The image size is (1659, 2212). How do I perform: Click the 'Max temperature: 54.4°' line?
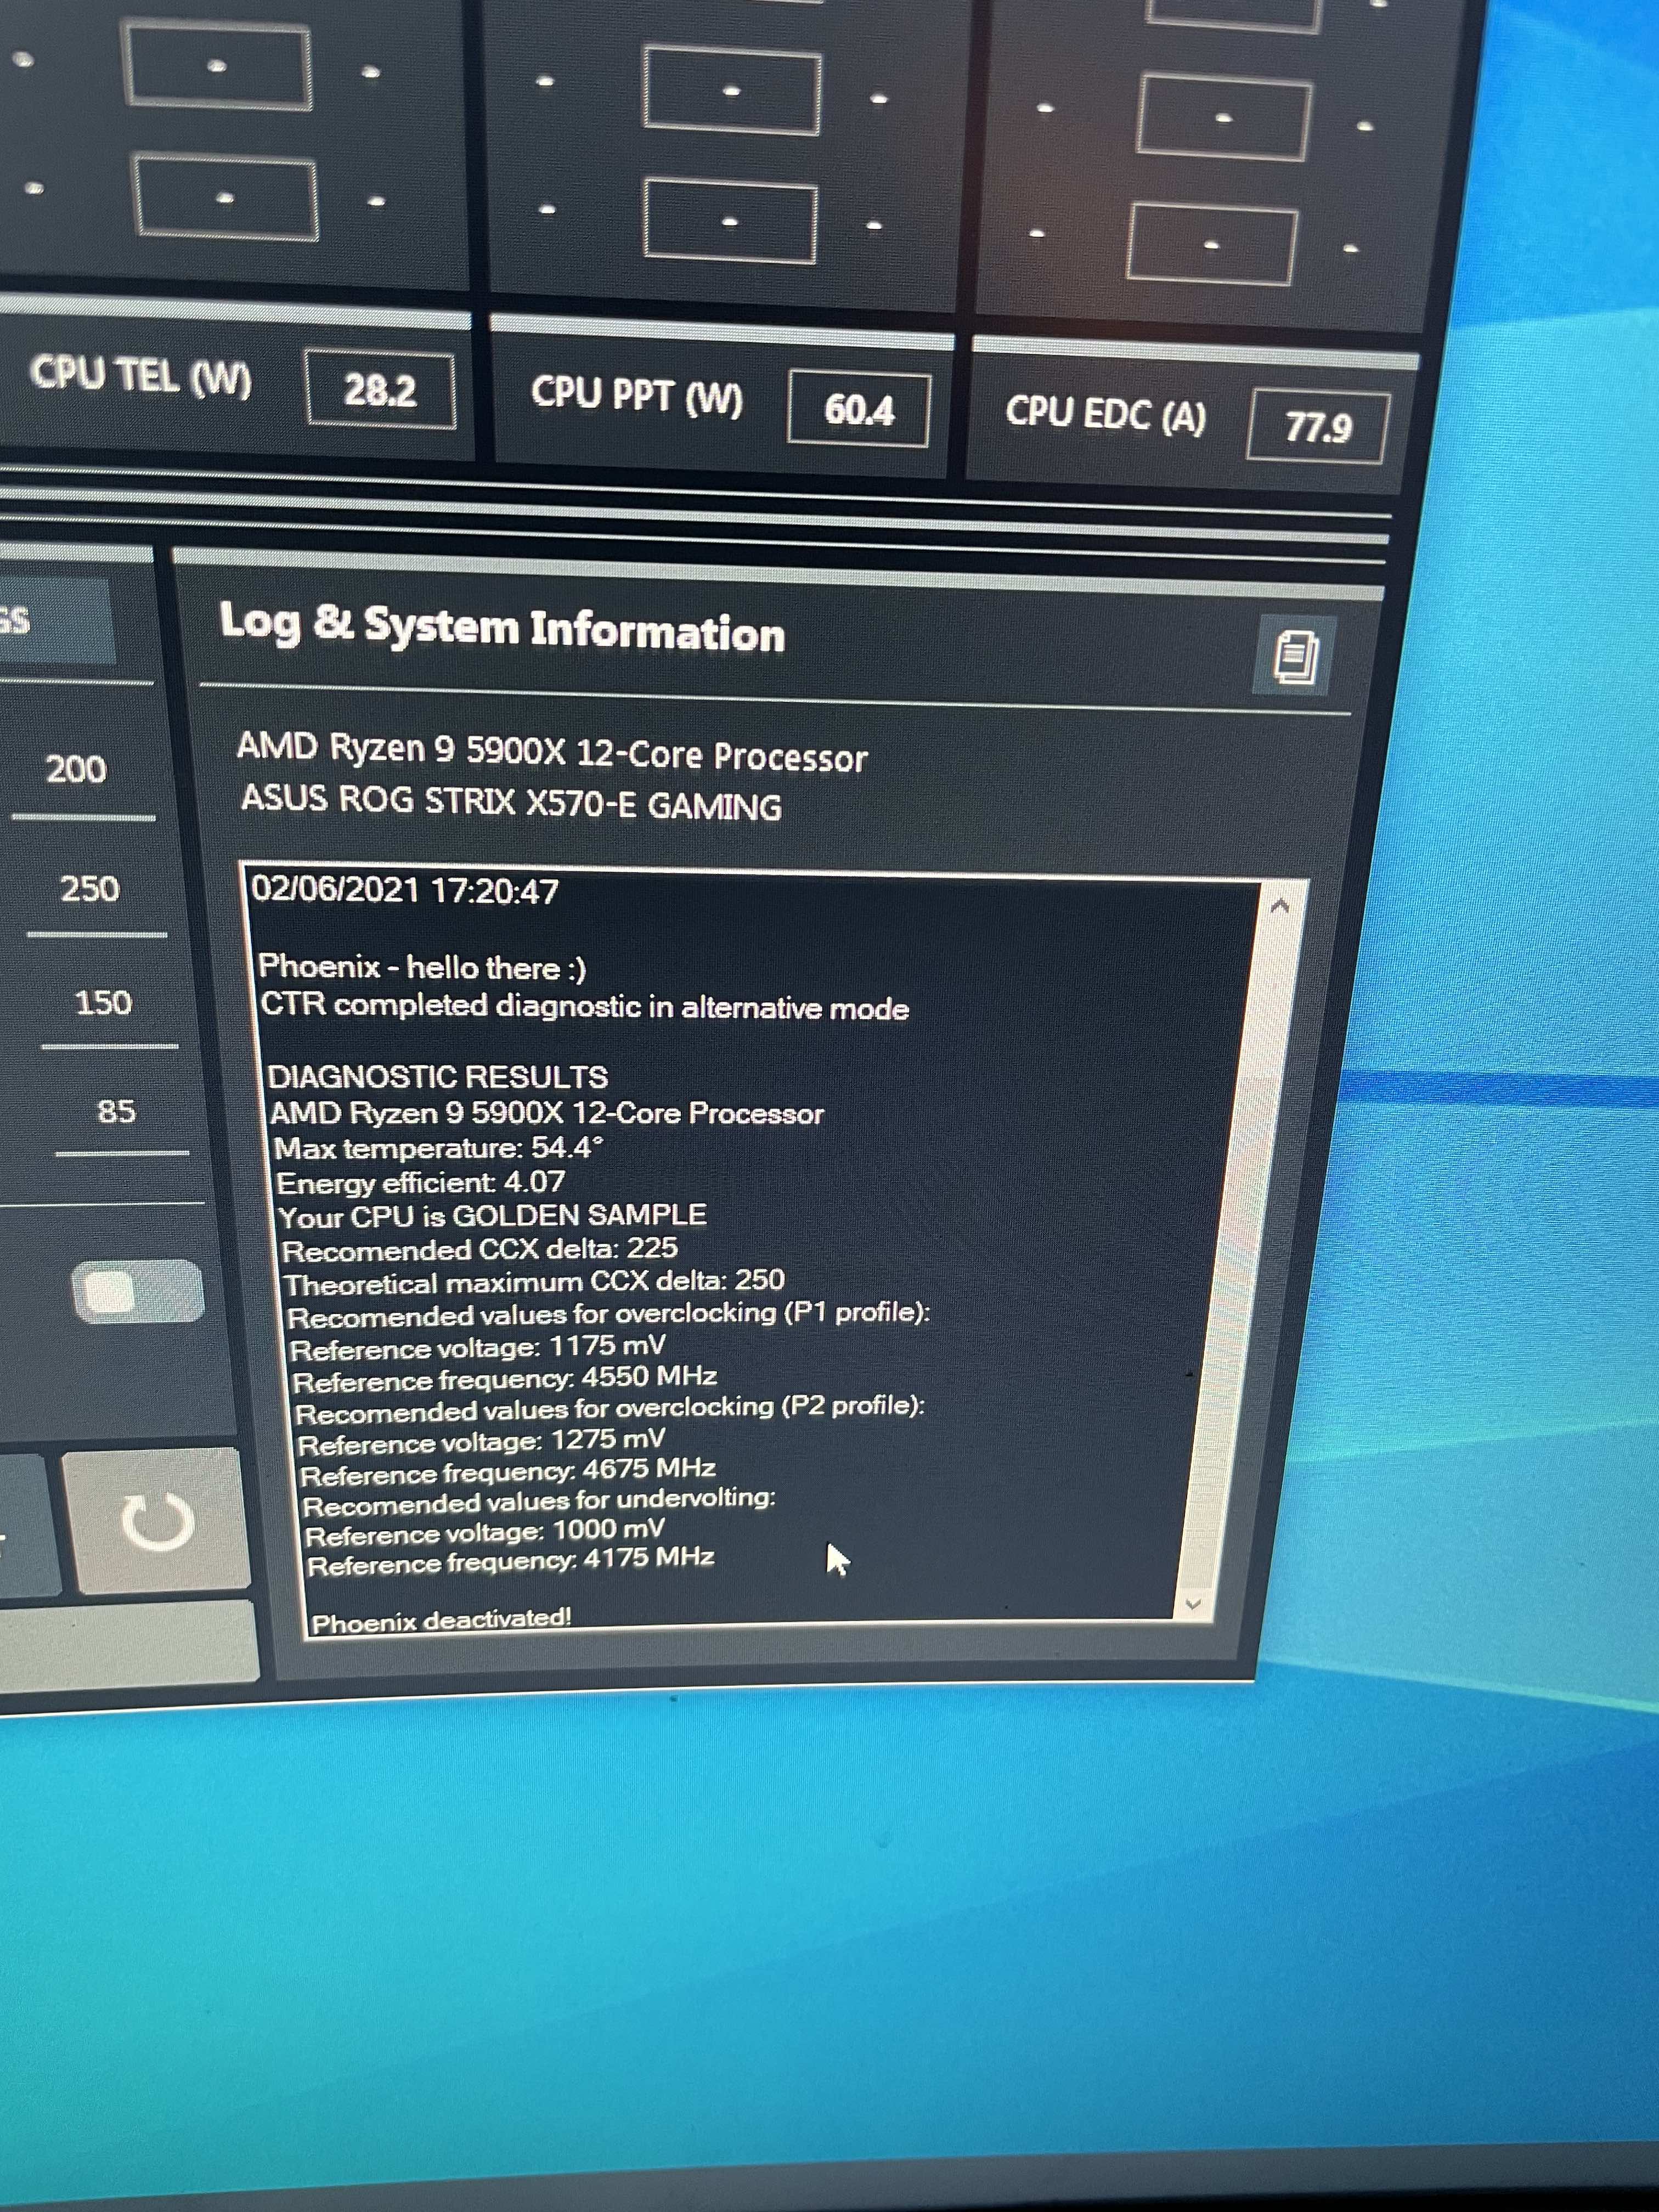tap(440, 1148)
